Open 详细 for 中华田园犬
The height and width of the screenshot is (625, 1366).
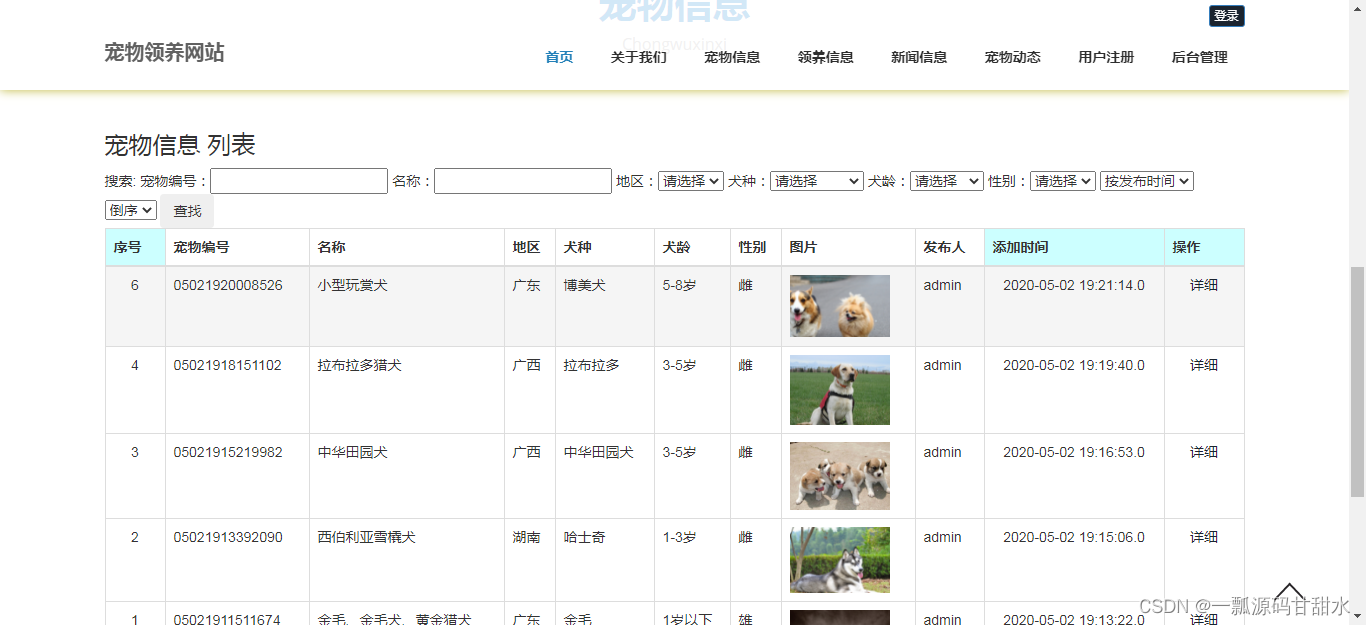pyautogui.click(x=1204, y=452)
